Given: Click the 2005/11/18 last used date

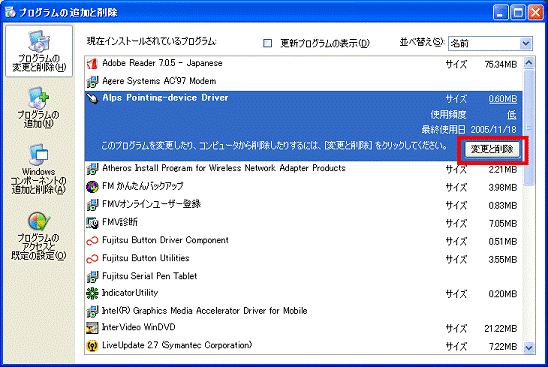Looking at the screenshot, I should pos(493,130).
